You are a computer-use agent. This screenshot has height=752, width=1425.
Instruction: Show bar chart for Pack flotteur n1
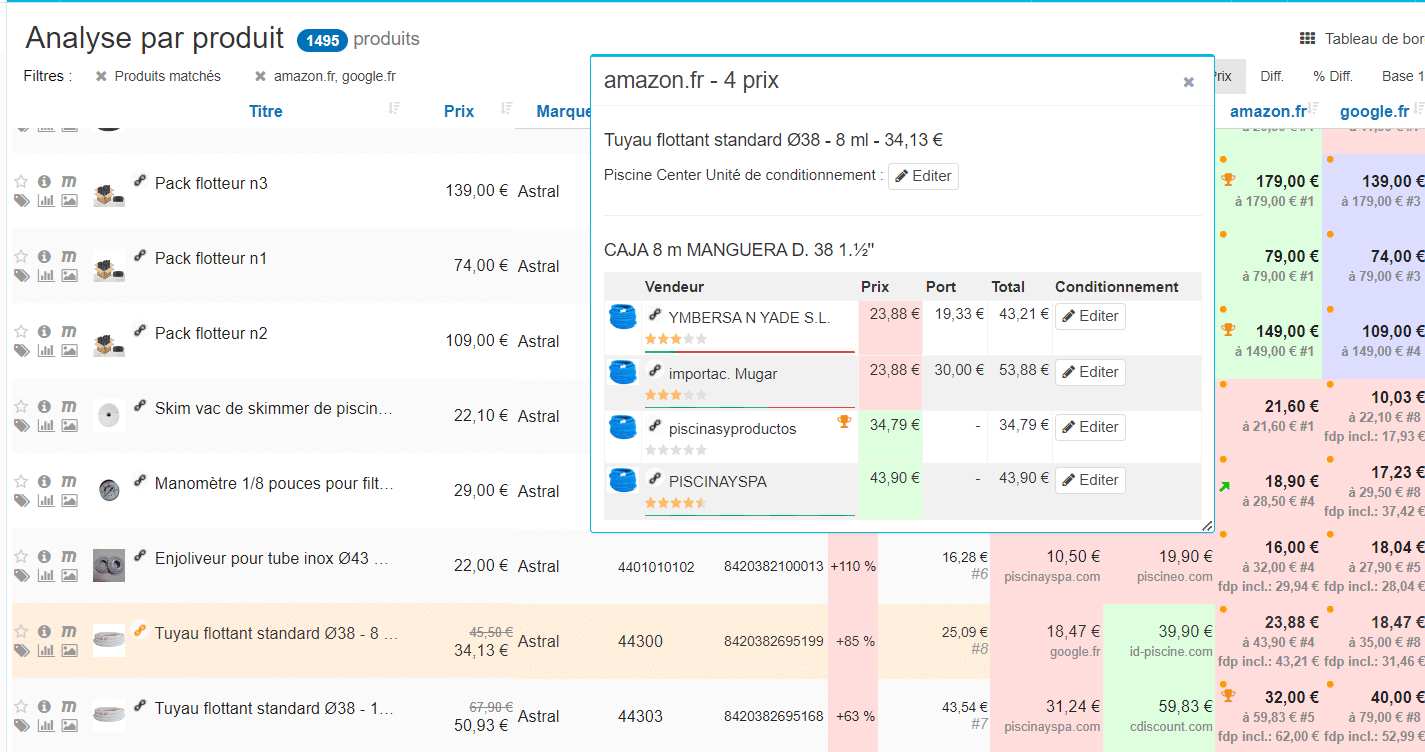(45, 275)
